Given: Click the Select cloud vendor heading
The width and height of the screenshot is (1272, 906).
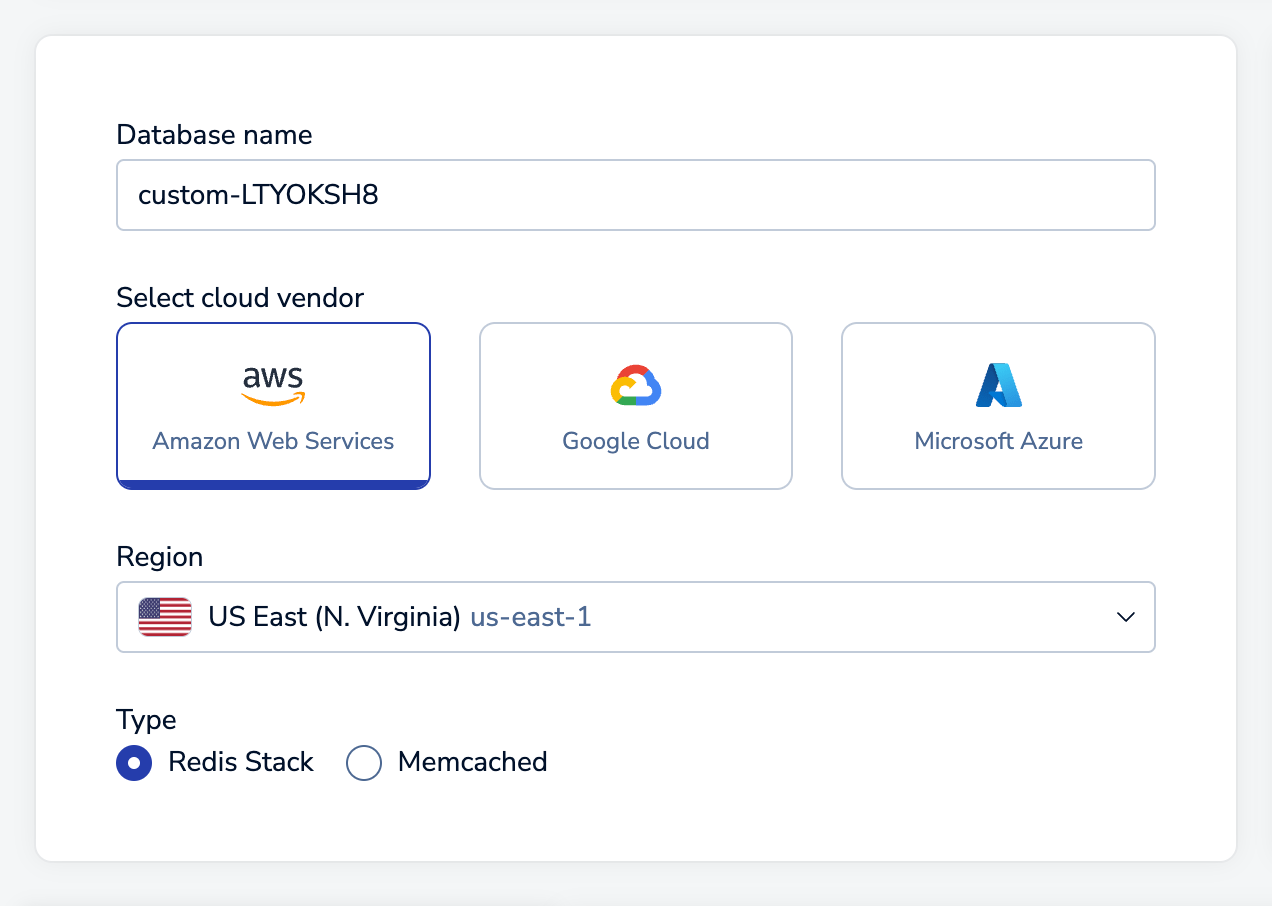Looking at the screenshot, I should (240, 298).
